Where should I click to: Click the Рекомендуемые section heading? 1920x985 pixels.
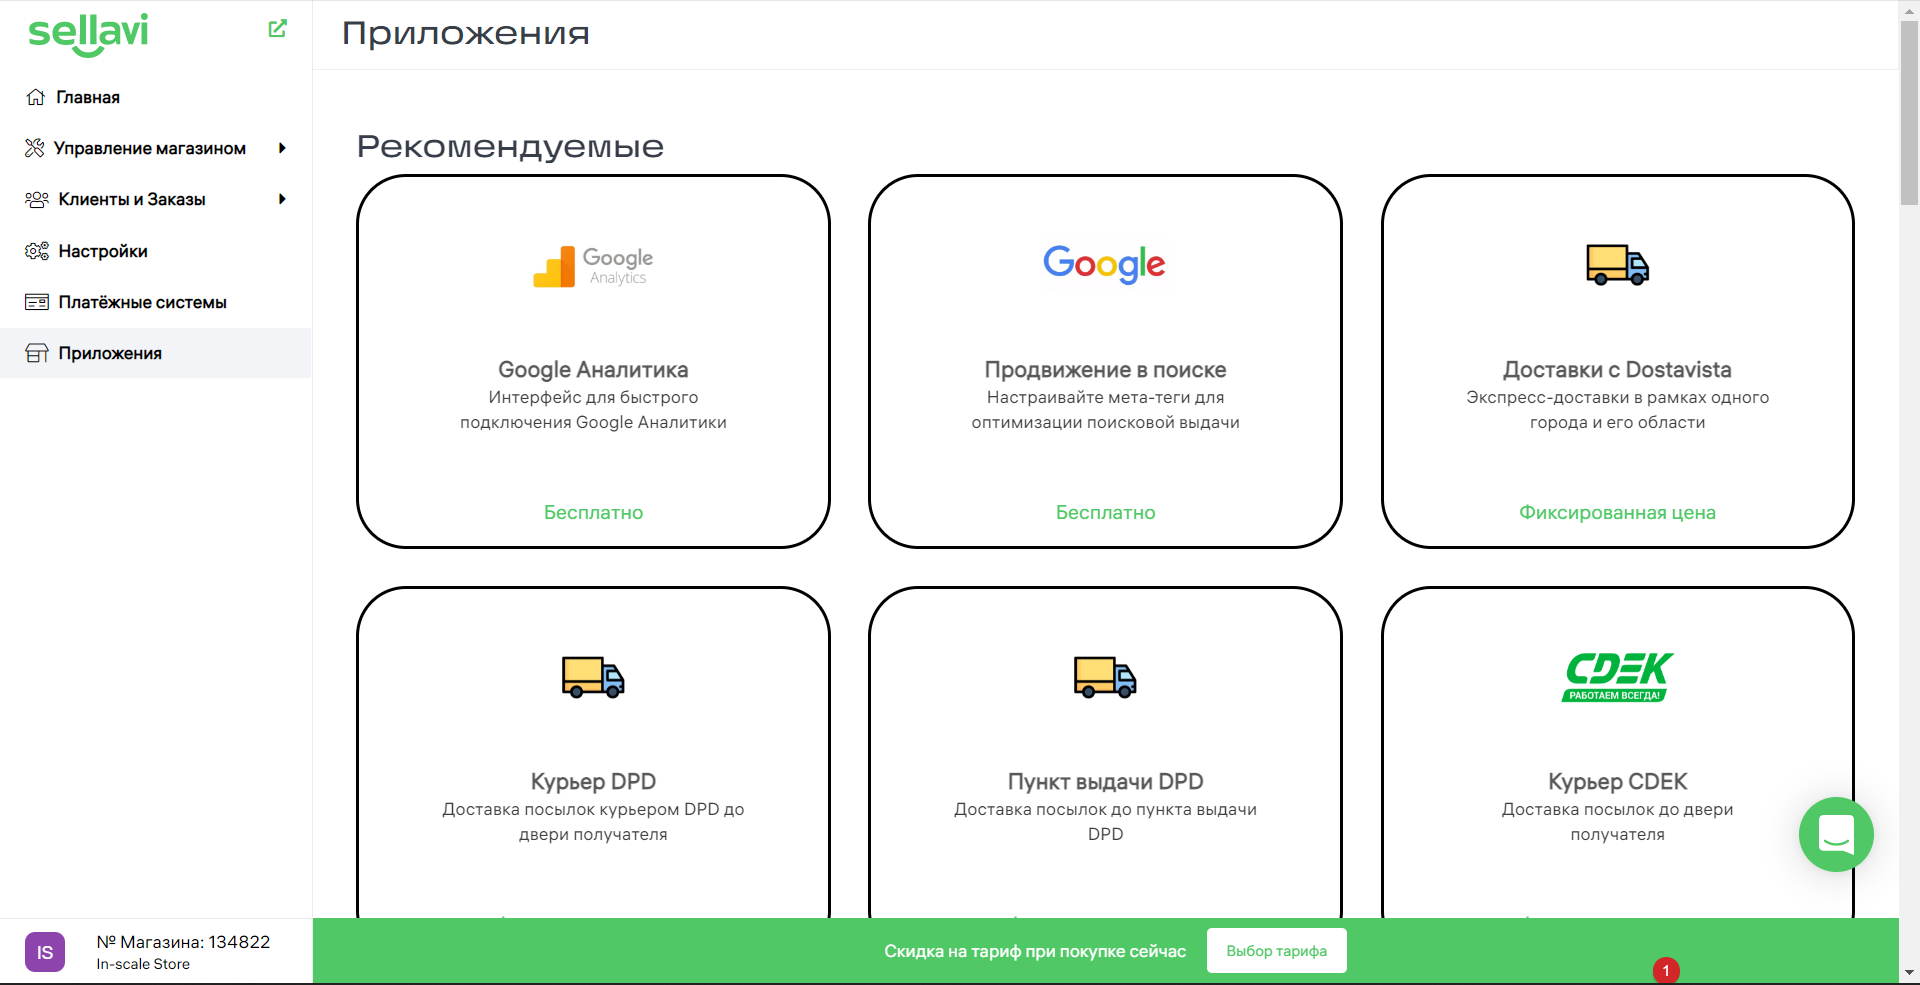click(510, 147)
